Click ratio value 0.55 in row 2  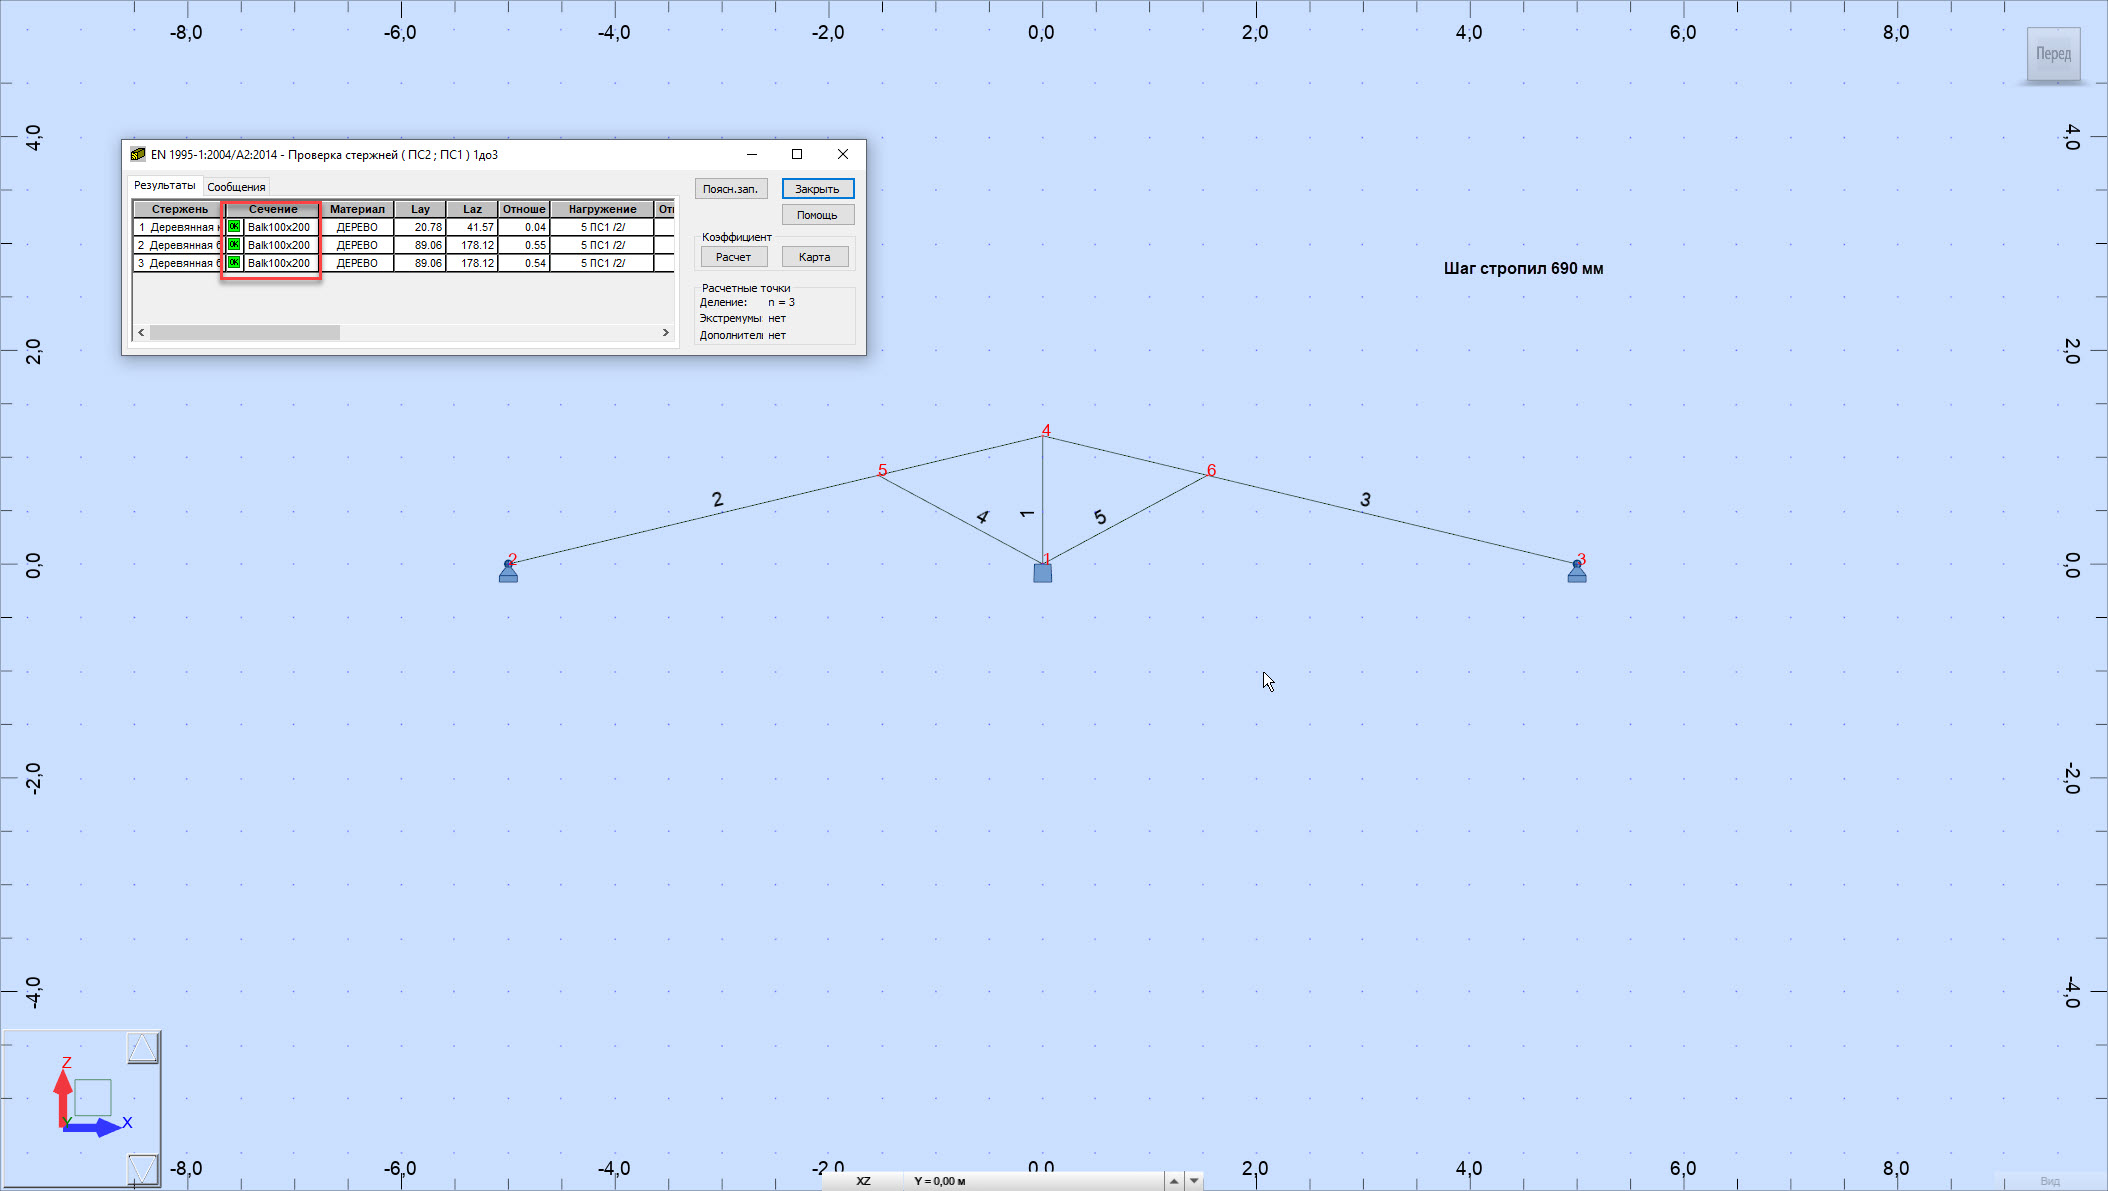click(524, 245)
